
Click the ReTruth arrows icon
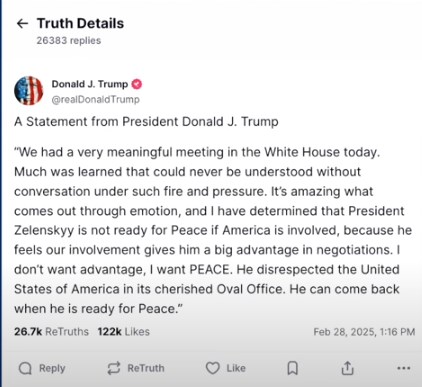114,368
